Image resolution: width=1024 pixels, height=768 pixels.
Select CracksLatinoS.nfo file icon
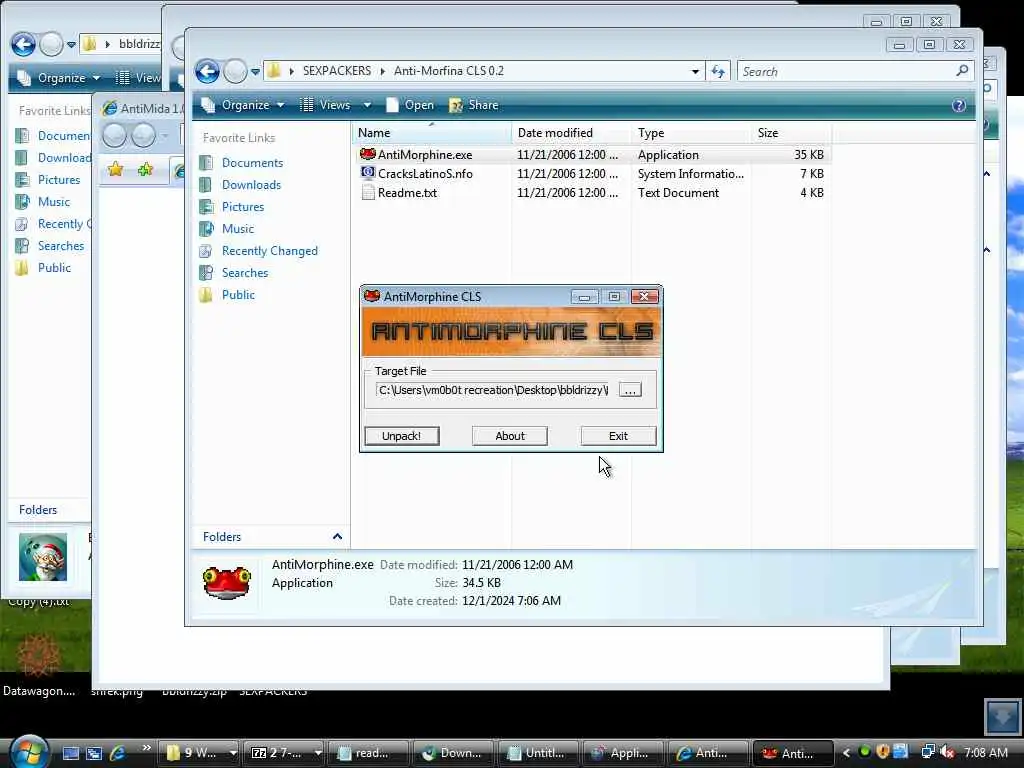tap(368, 173)
